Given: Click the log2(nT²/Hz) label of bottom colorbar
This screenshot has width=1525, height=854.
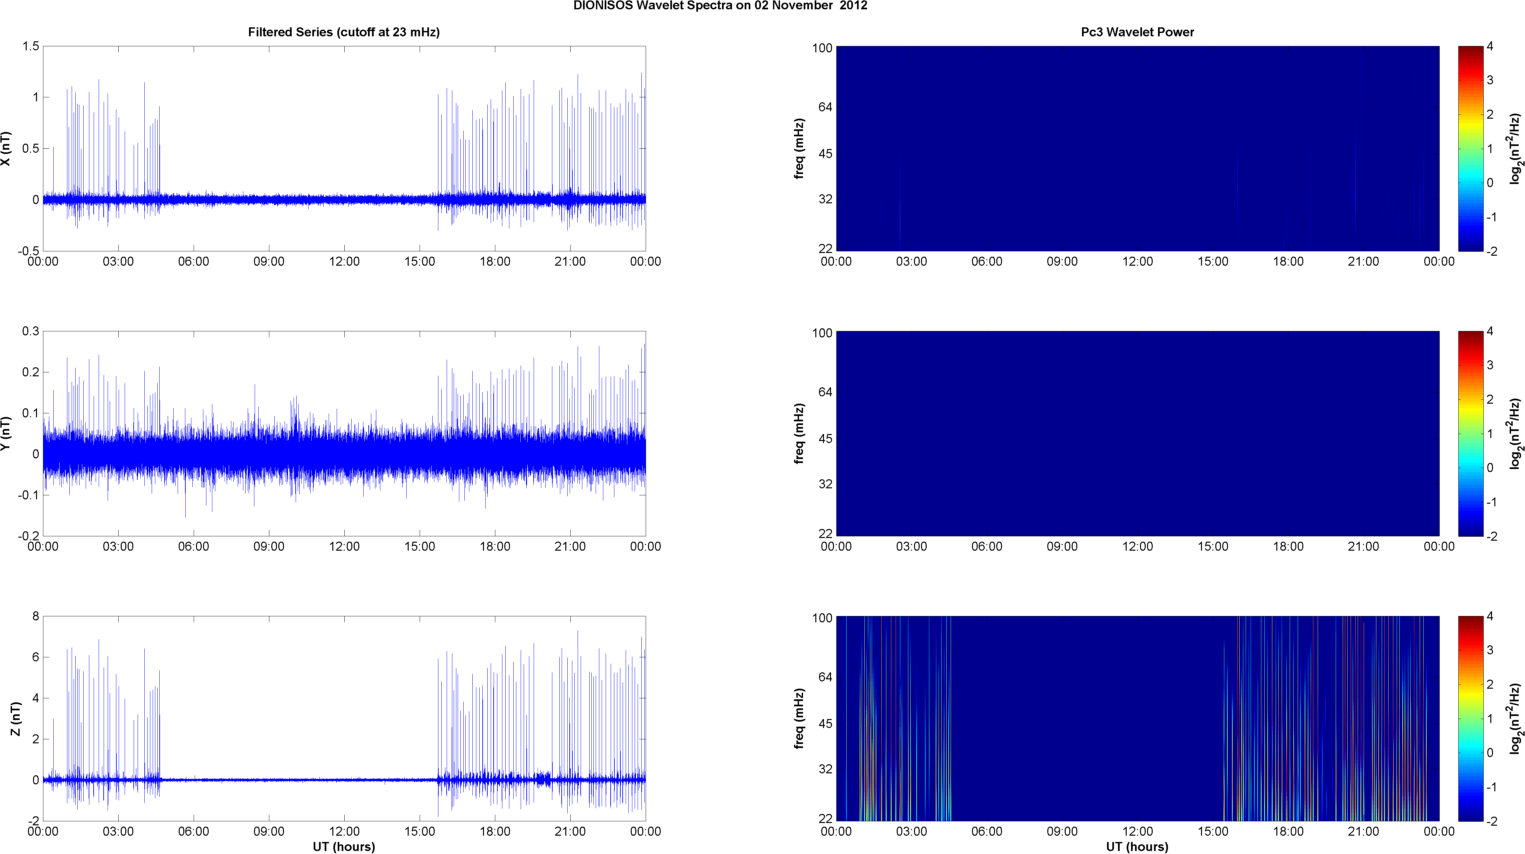Looking at the screenshot, I should click(x=1516, y=718).
